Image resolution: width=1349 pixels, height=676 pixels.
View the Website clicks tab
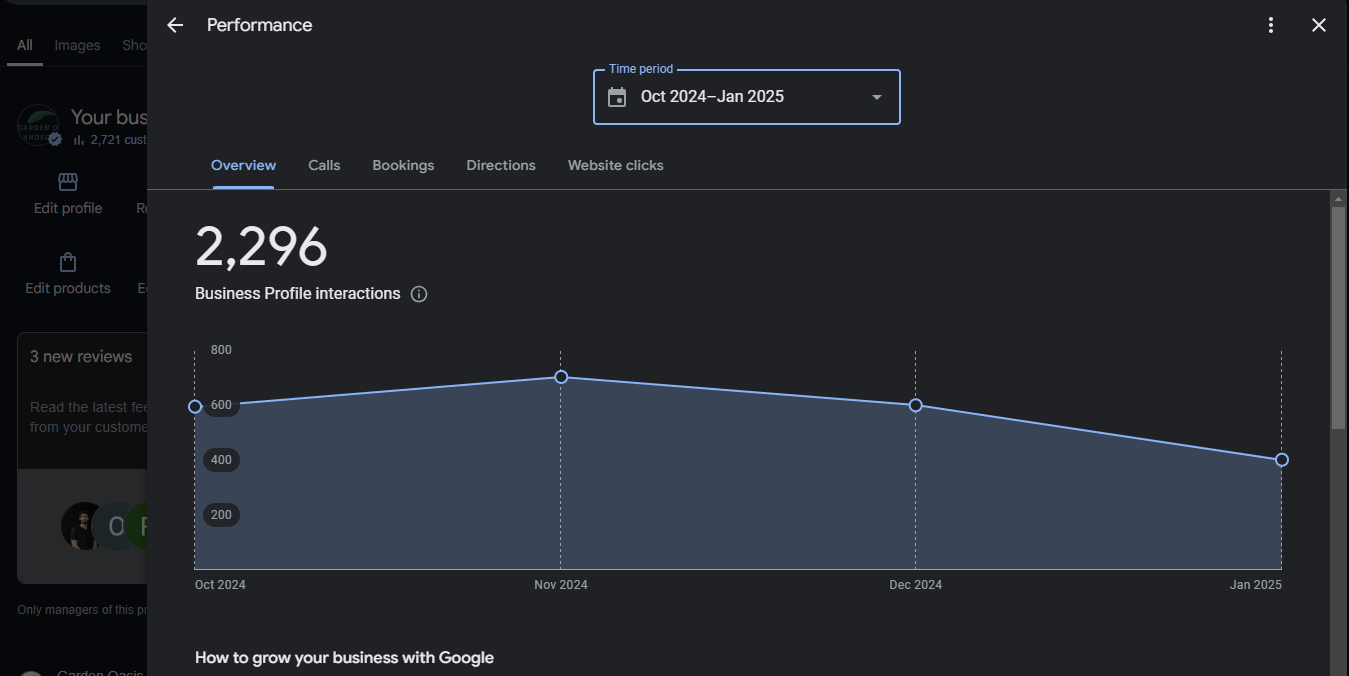coord(615,165)
